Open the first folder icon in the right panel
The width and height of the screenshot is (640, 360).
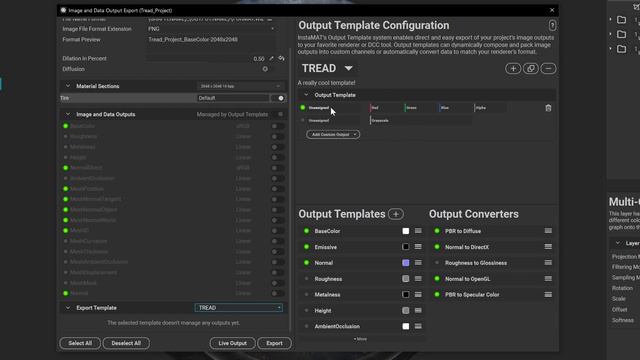pyautogui.click(x=621, y=20)
